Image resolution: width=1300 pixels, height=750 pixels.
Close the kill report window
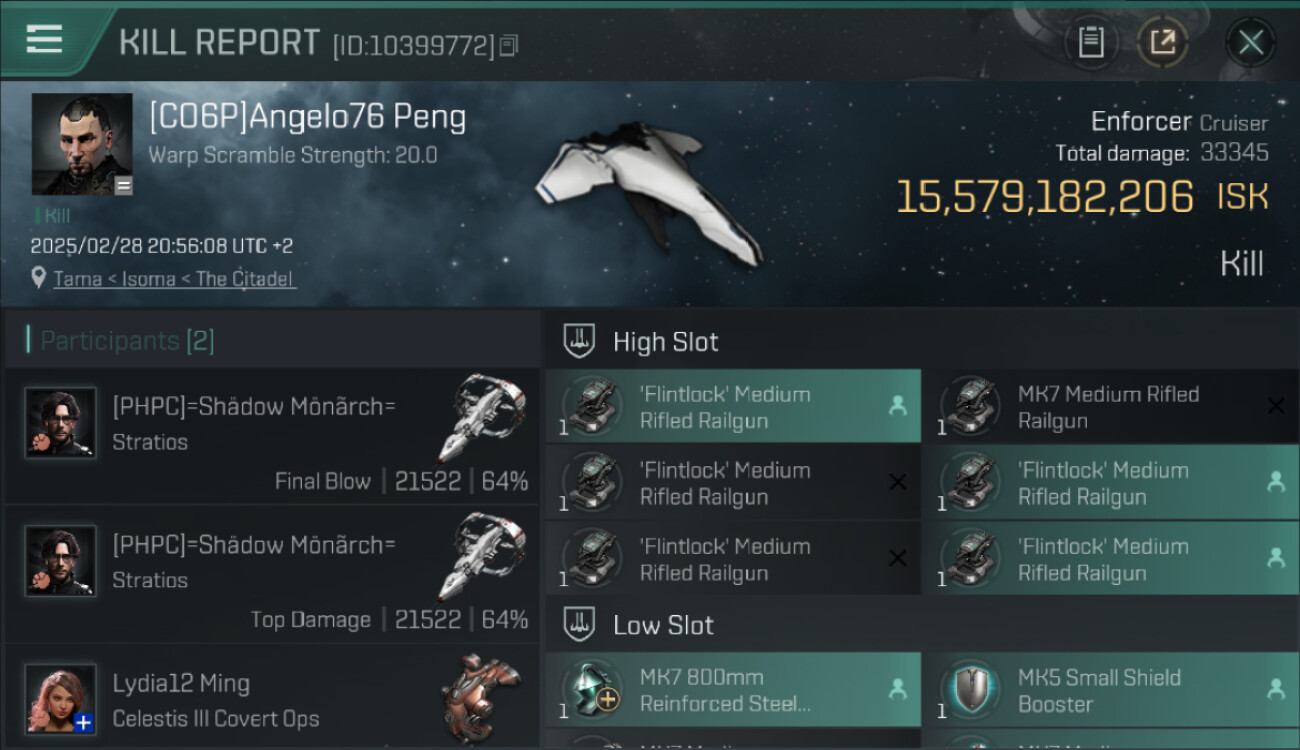(1250, 42)
